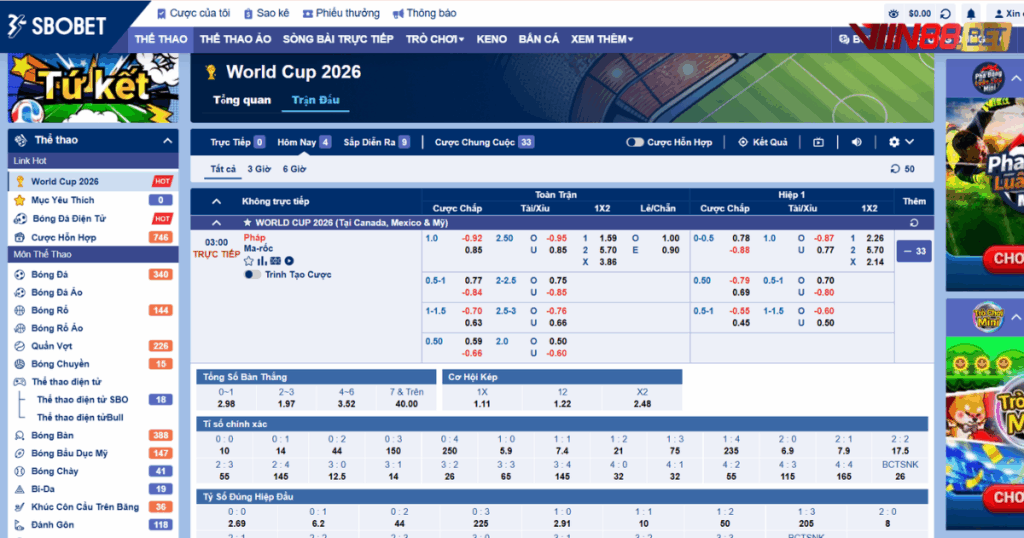
Task: Click the World Cup trophy icon in banner
Action: point(210,72)
